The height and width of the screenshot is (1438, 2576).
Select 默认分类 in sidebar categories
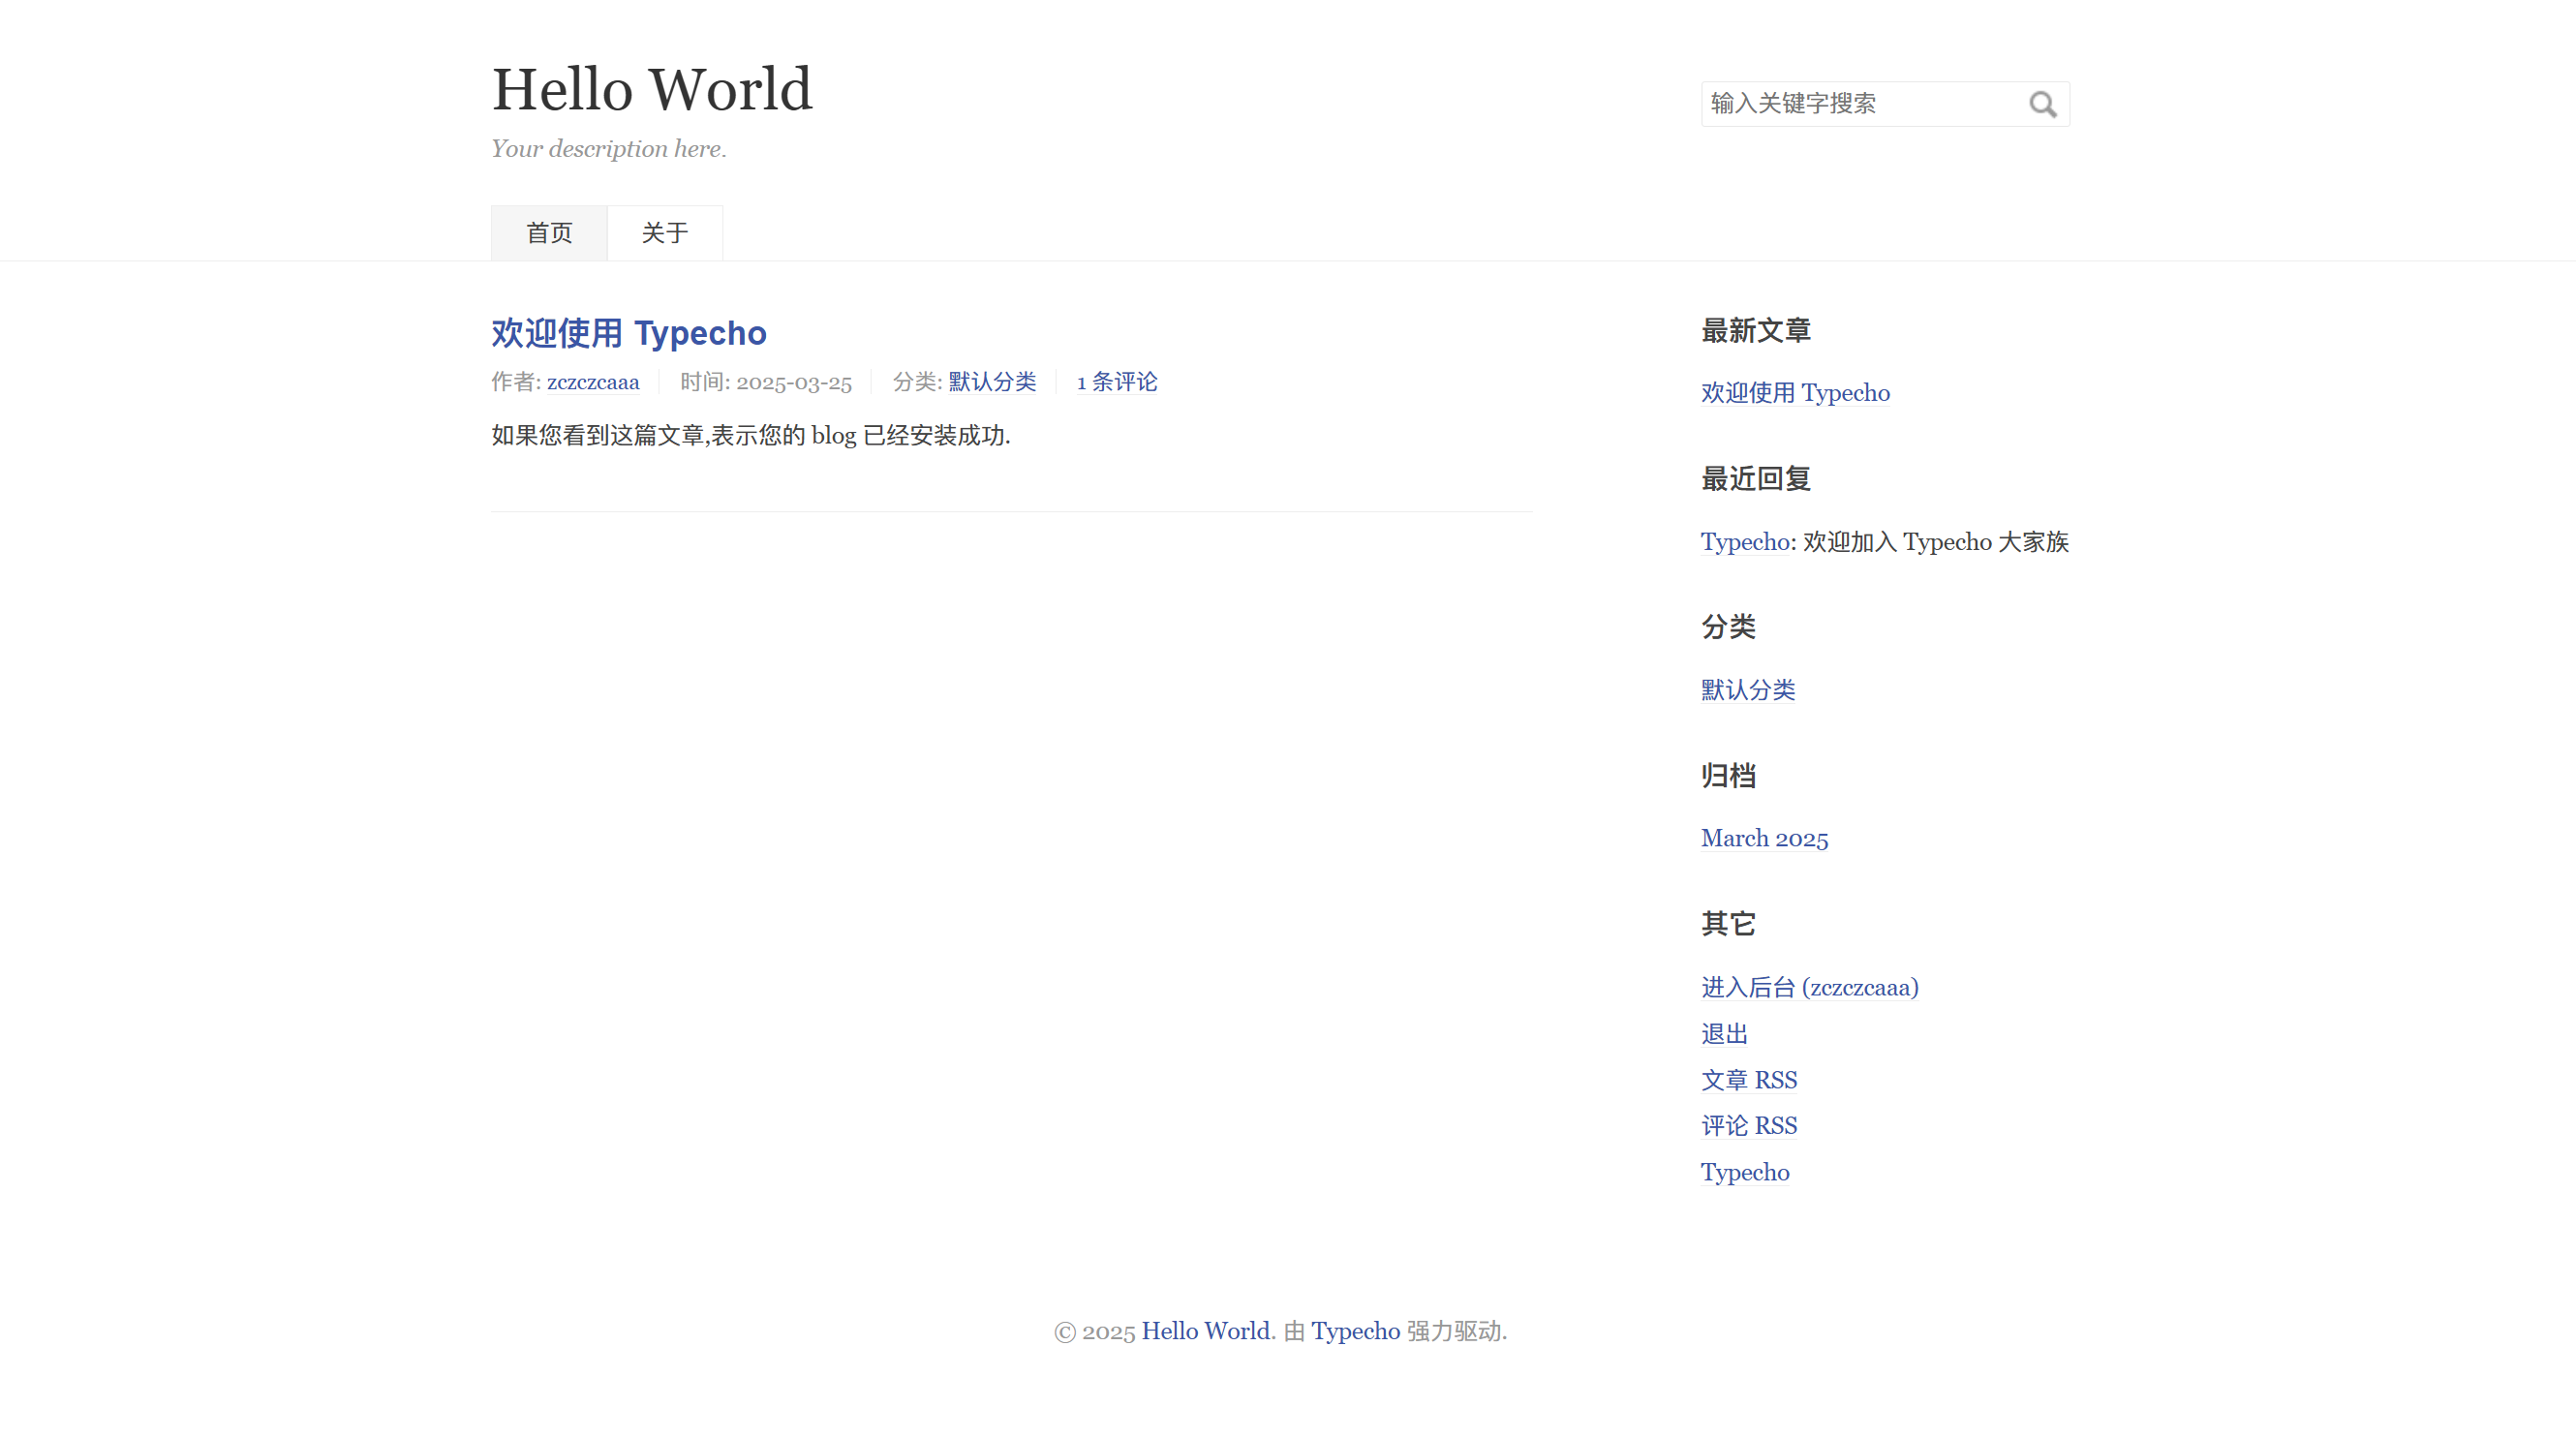point(1748,690)
